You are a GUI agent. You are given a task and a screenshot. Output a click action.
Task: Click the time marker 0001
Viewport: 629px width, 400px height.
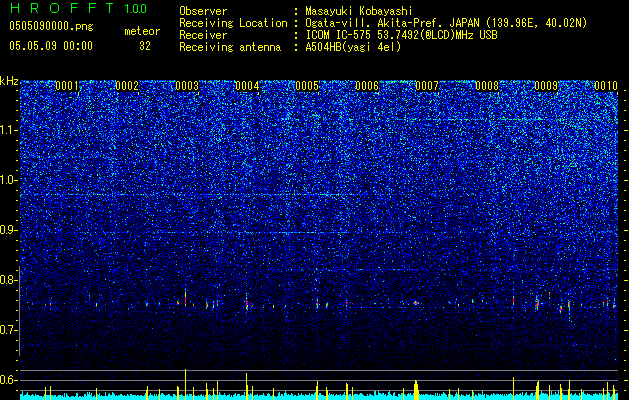[x=67, y=86]
